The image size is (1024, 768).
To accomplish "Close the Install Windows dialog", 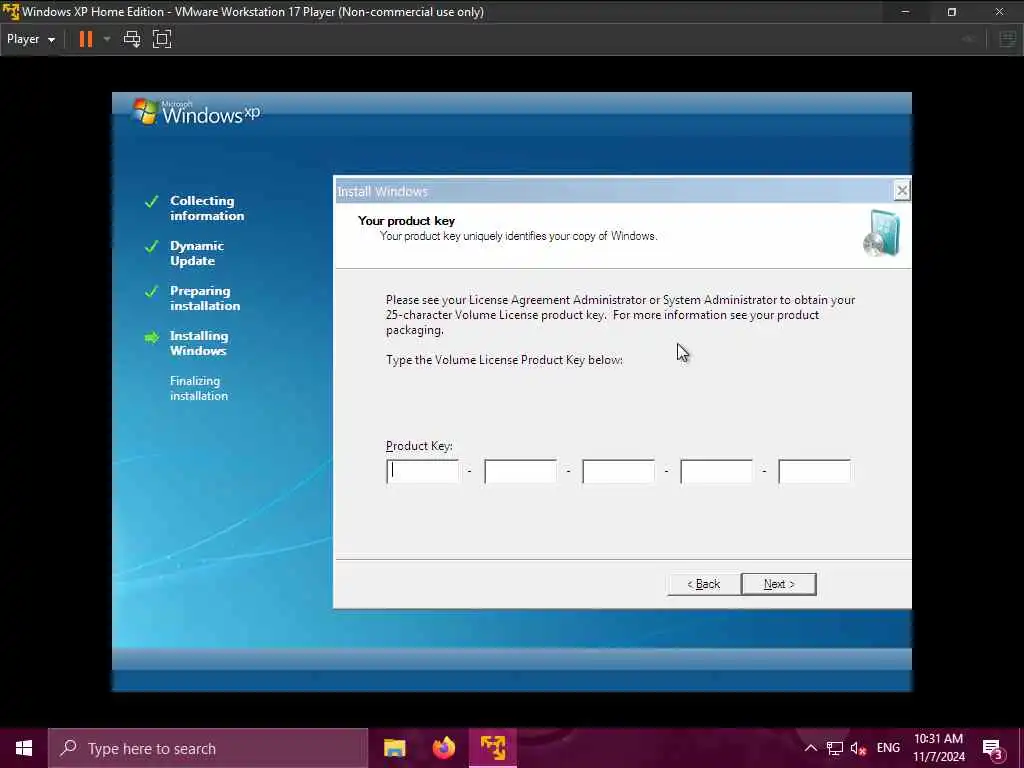I will [901, 191].
